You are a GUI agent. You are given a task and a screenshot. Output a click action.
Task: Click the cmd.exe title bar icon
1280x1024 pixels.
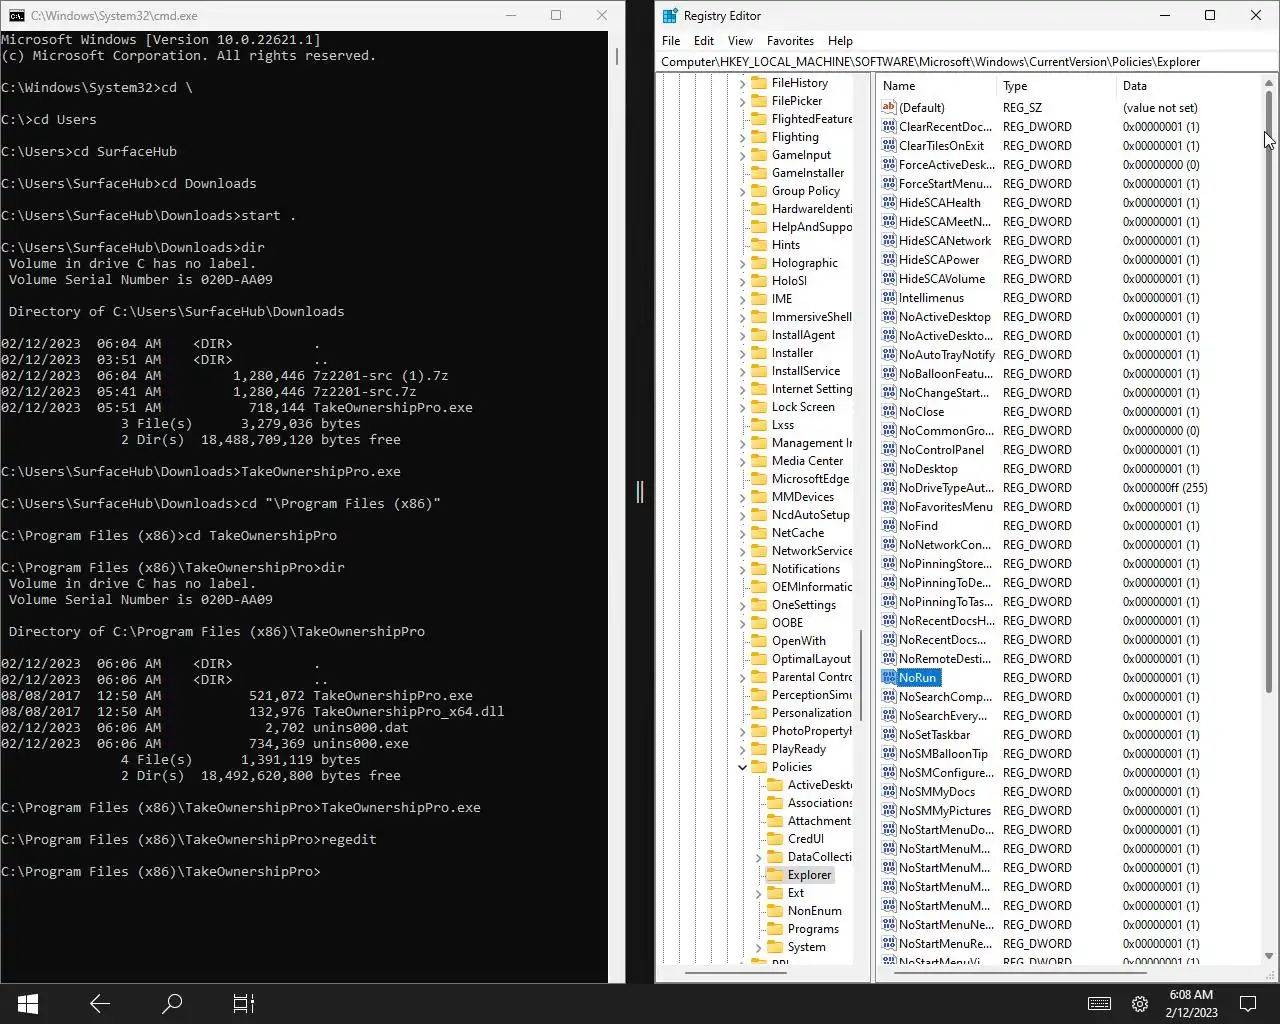[x=17, y=15]
